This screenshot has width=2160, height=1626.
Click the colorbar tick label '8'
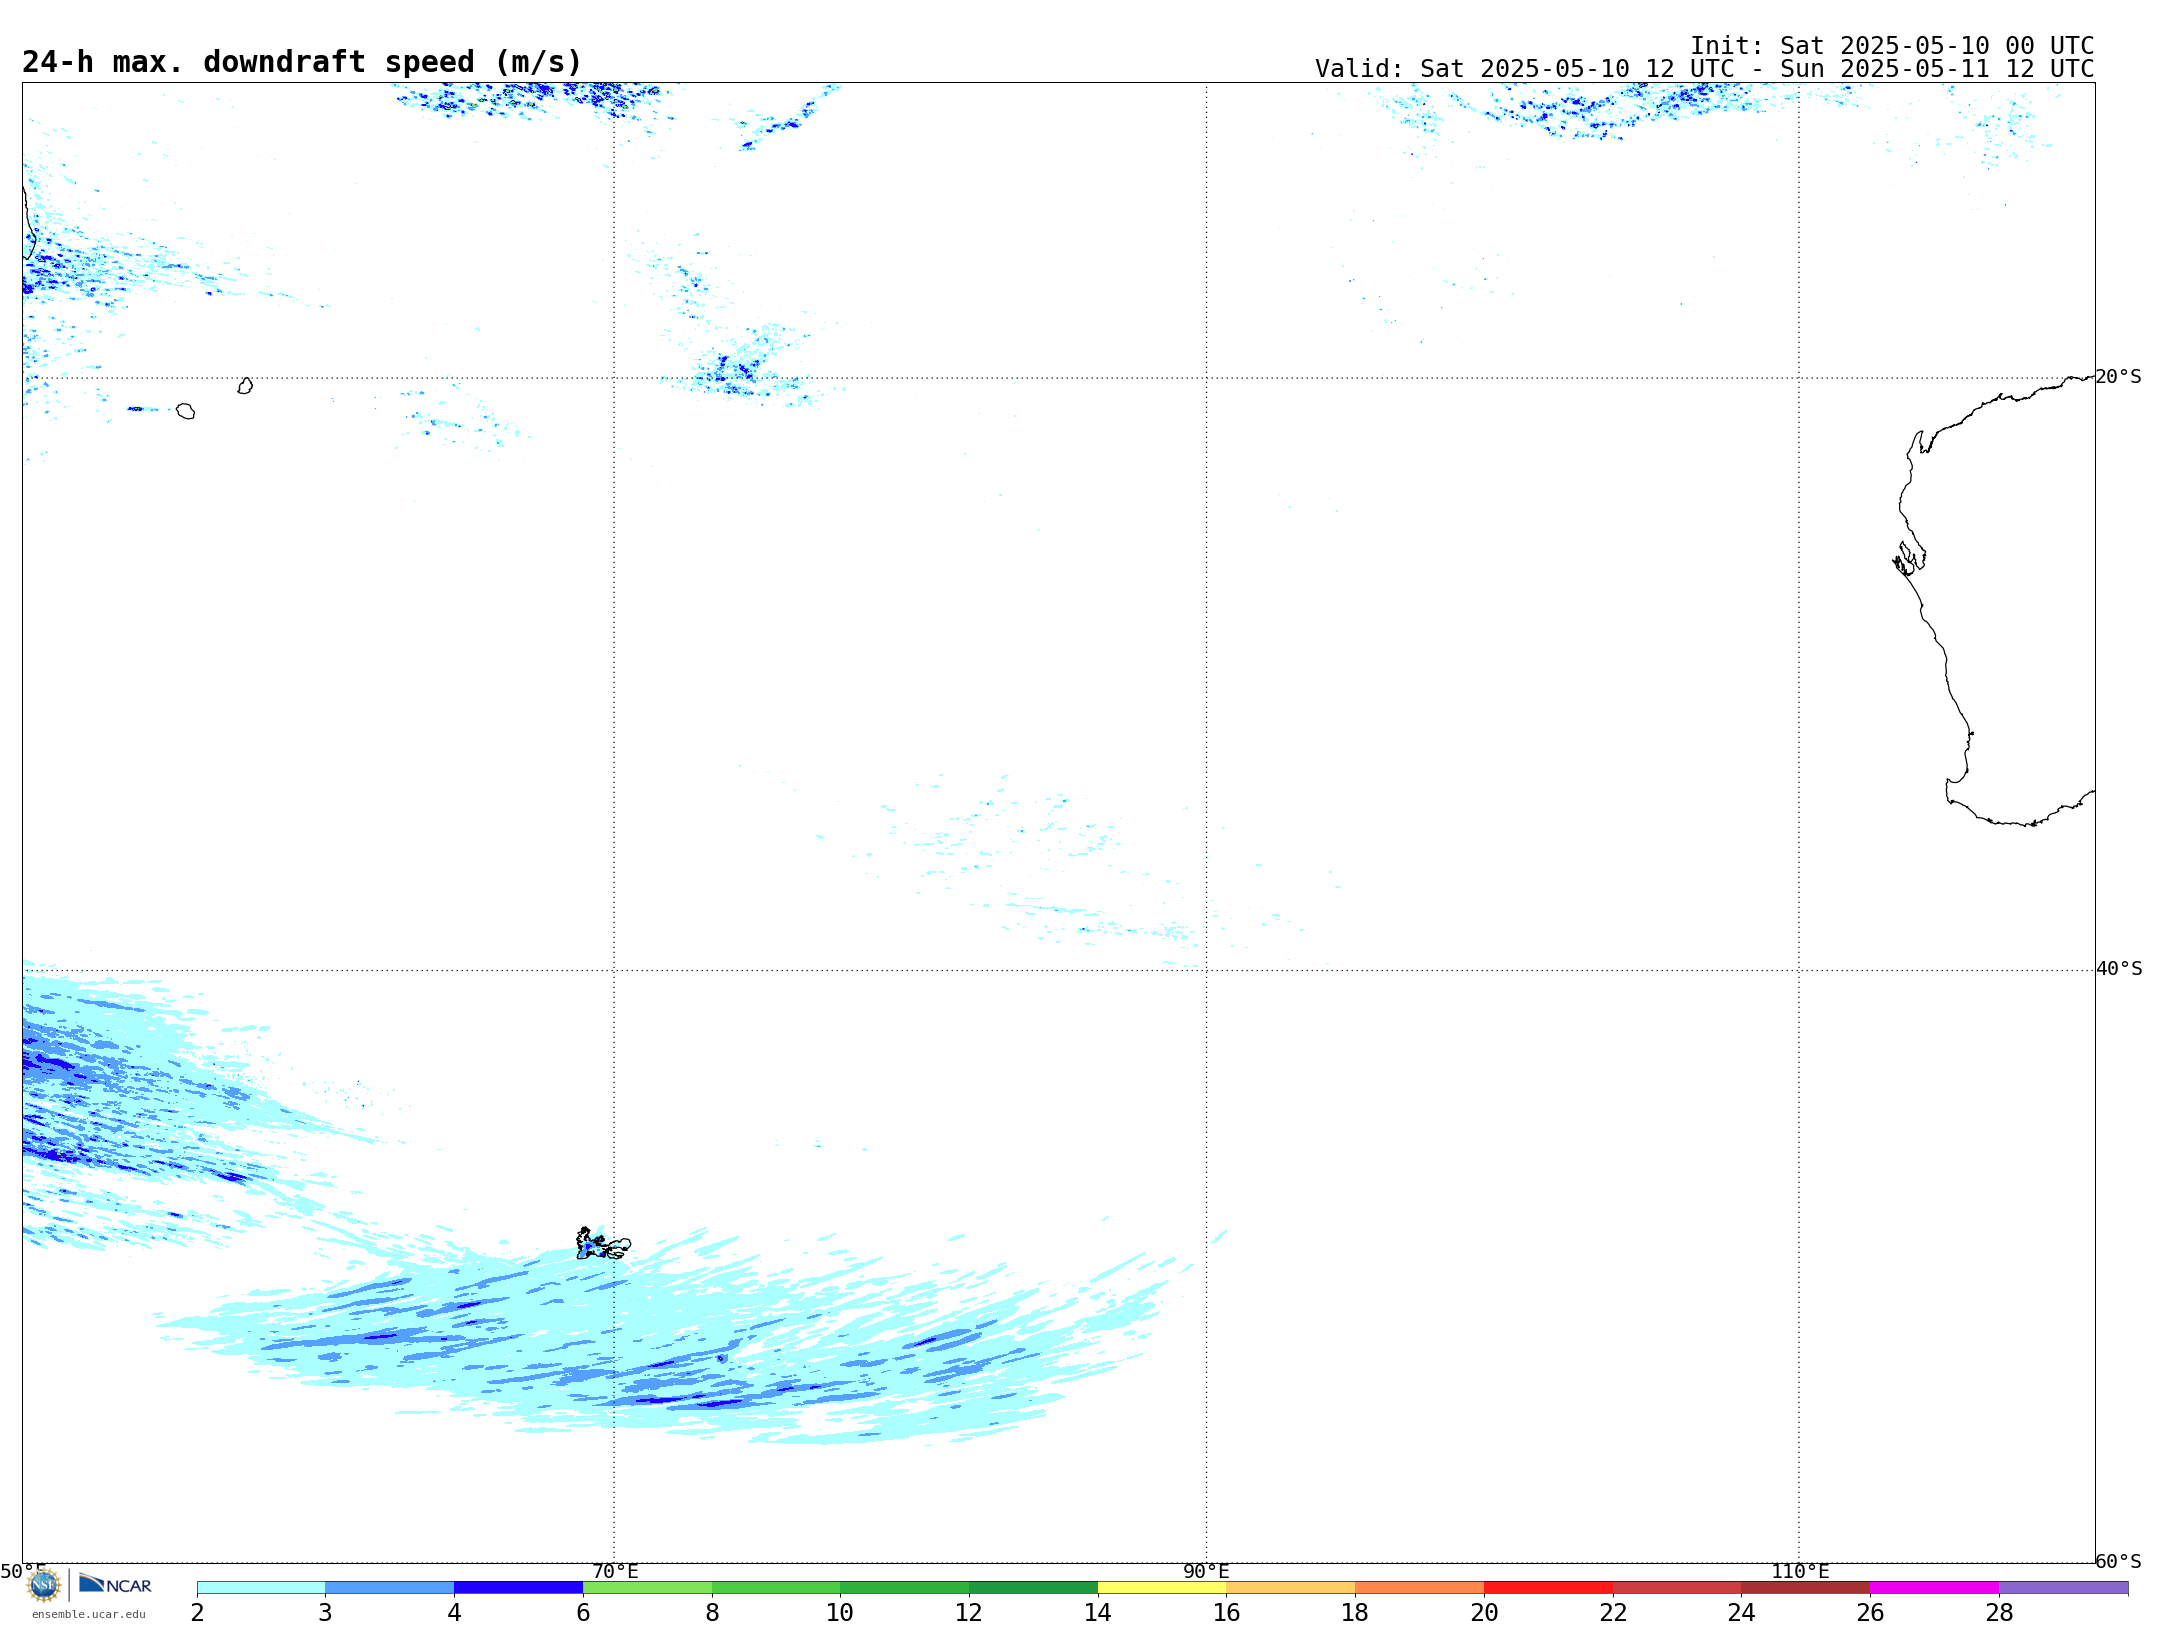pyautogui.click(x=712, y=1612)
